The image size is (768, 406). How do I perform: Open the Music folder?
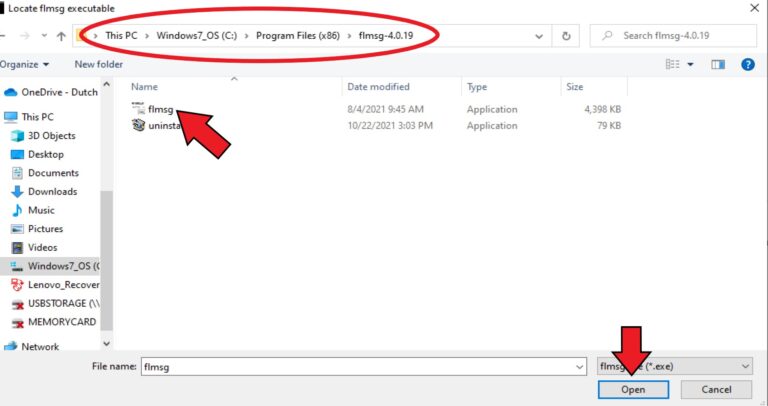click(x=33, y=210)
